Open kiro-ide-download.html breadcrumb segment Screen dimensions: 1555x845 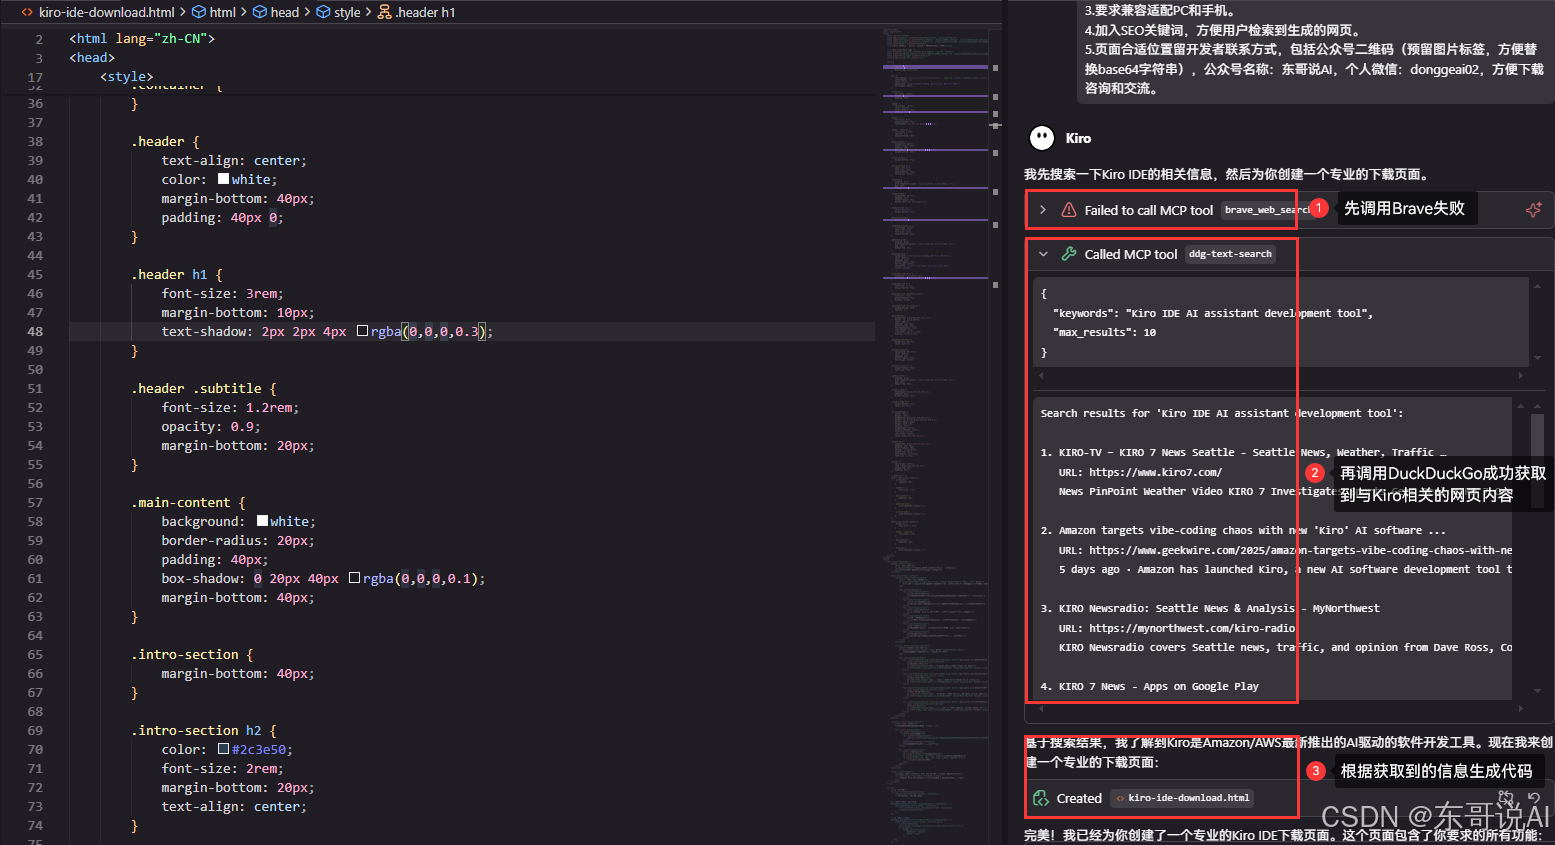pos(106,12)
